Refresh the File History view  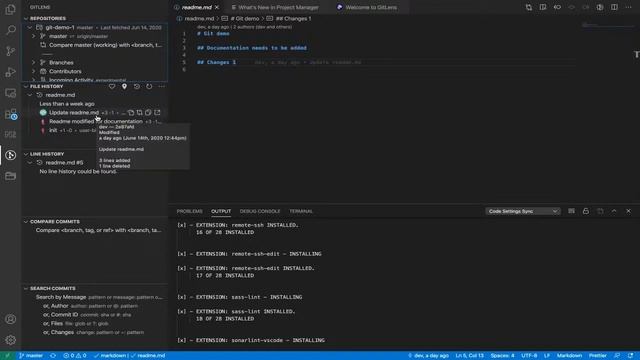coord(149,87)
